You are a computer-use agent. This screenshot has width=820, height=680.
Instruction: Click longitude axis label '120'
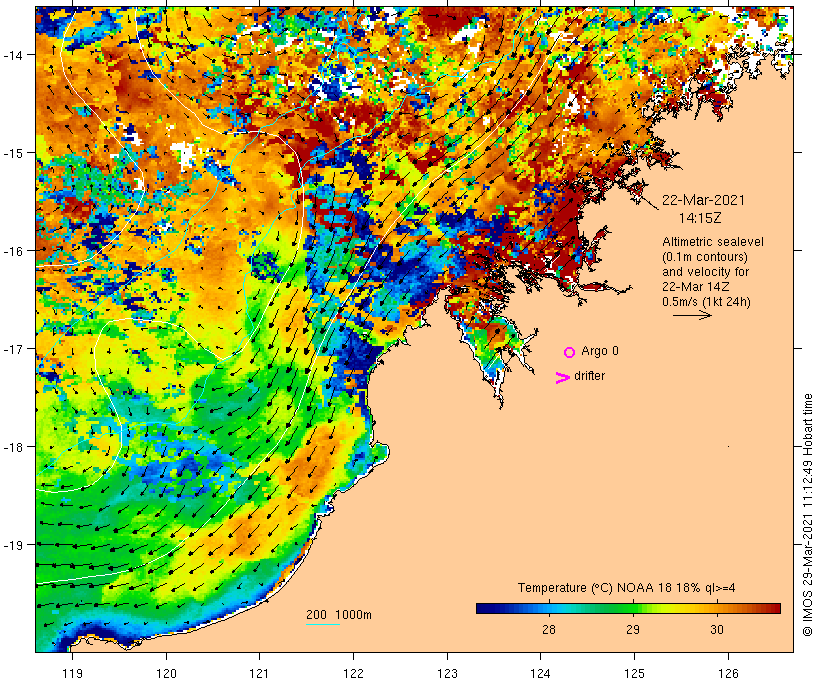(x=166, y=673)
